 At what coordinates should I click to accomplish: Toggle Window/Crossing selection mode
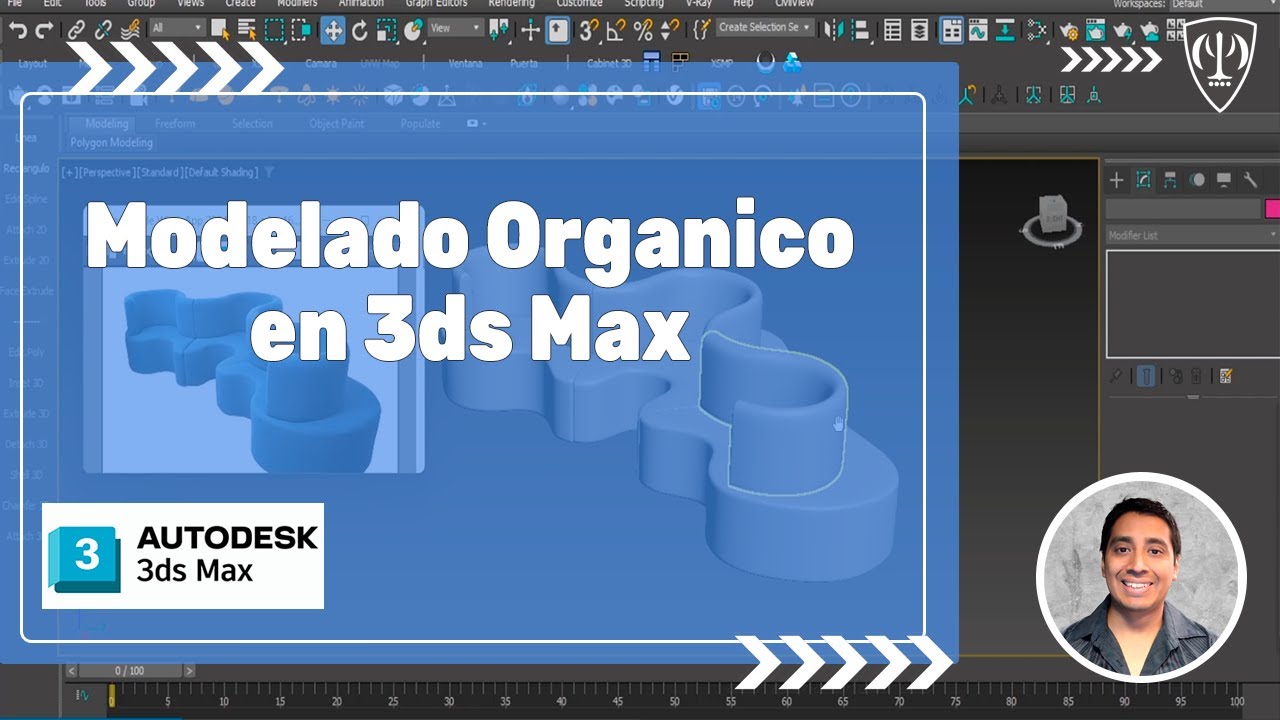pyautogui.click(x=301, y=30)
